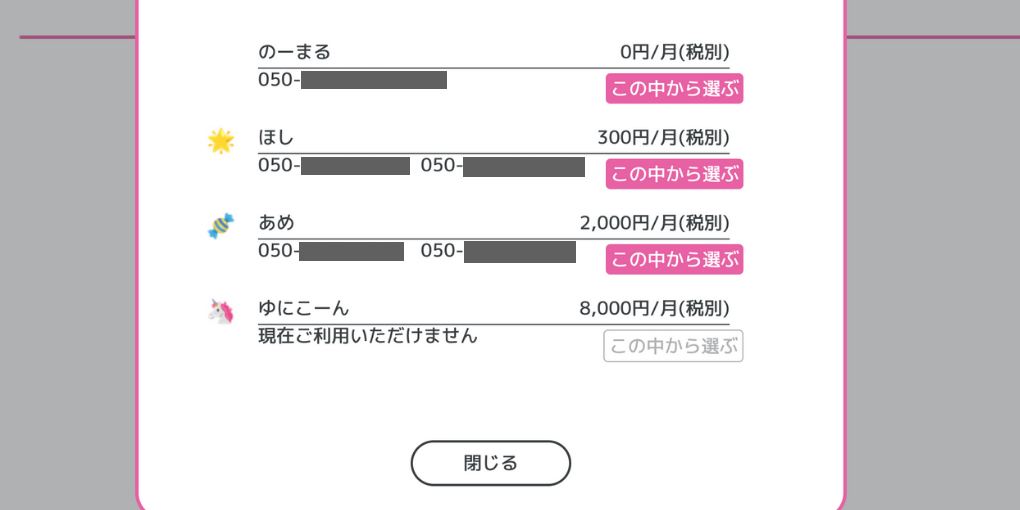
Task: Choose from あめ plan numbers
Action: pos(675,260)
